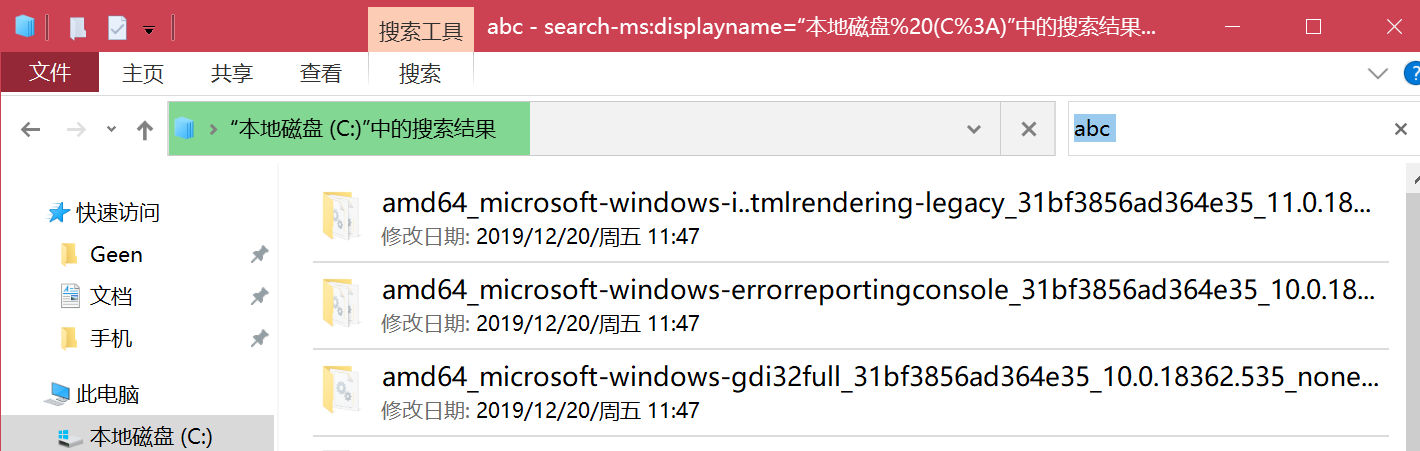Switch to the 共享 ribbon tab

232,73
